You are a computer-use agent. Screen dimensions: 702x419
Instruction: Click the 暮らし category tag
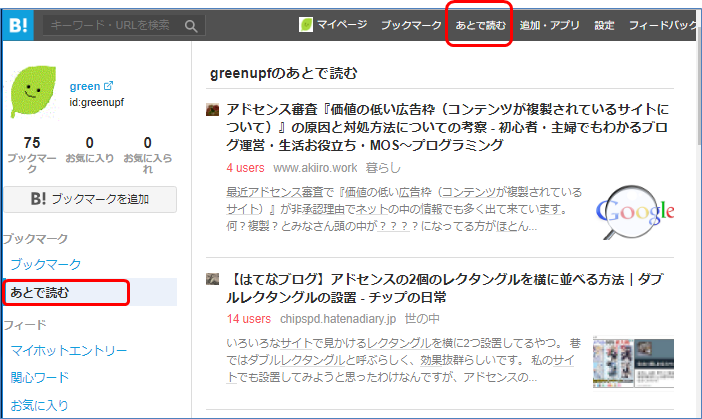[383, 168]
